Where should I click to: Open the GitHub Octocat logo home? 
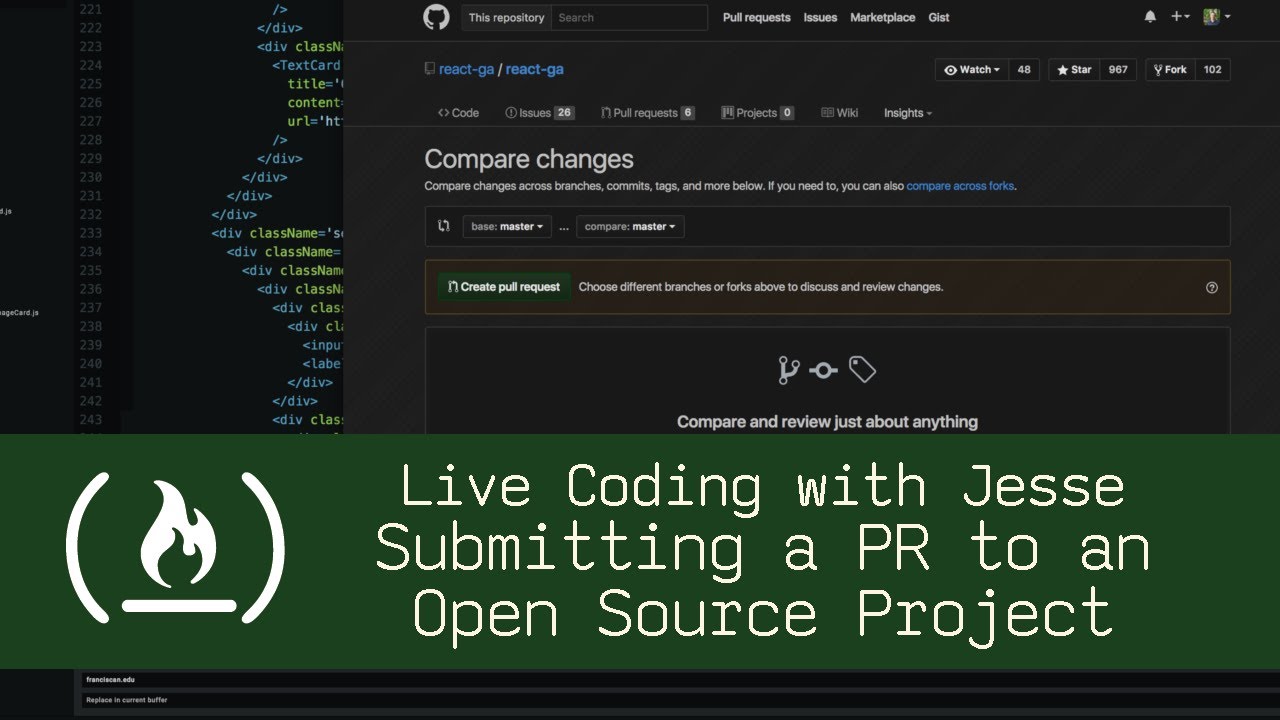pos(436,17)
